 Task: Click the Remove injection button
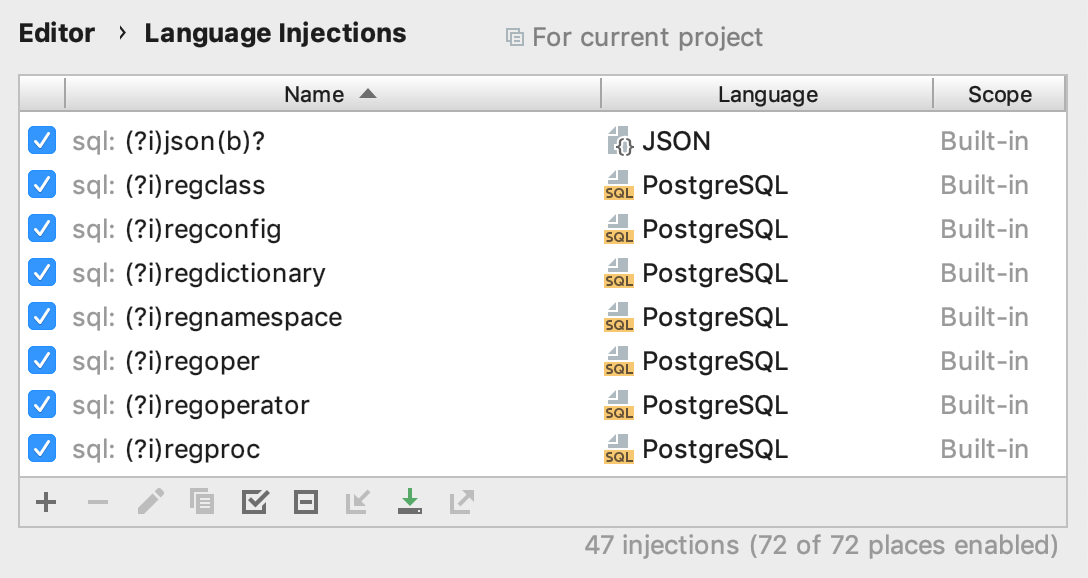(x=98, y=503)
